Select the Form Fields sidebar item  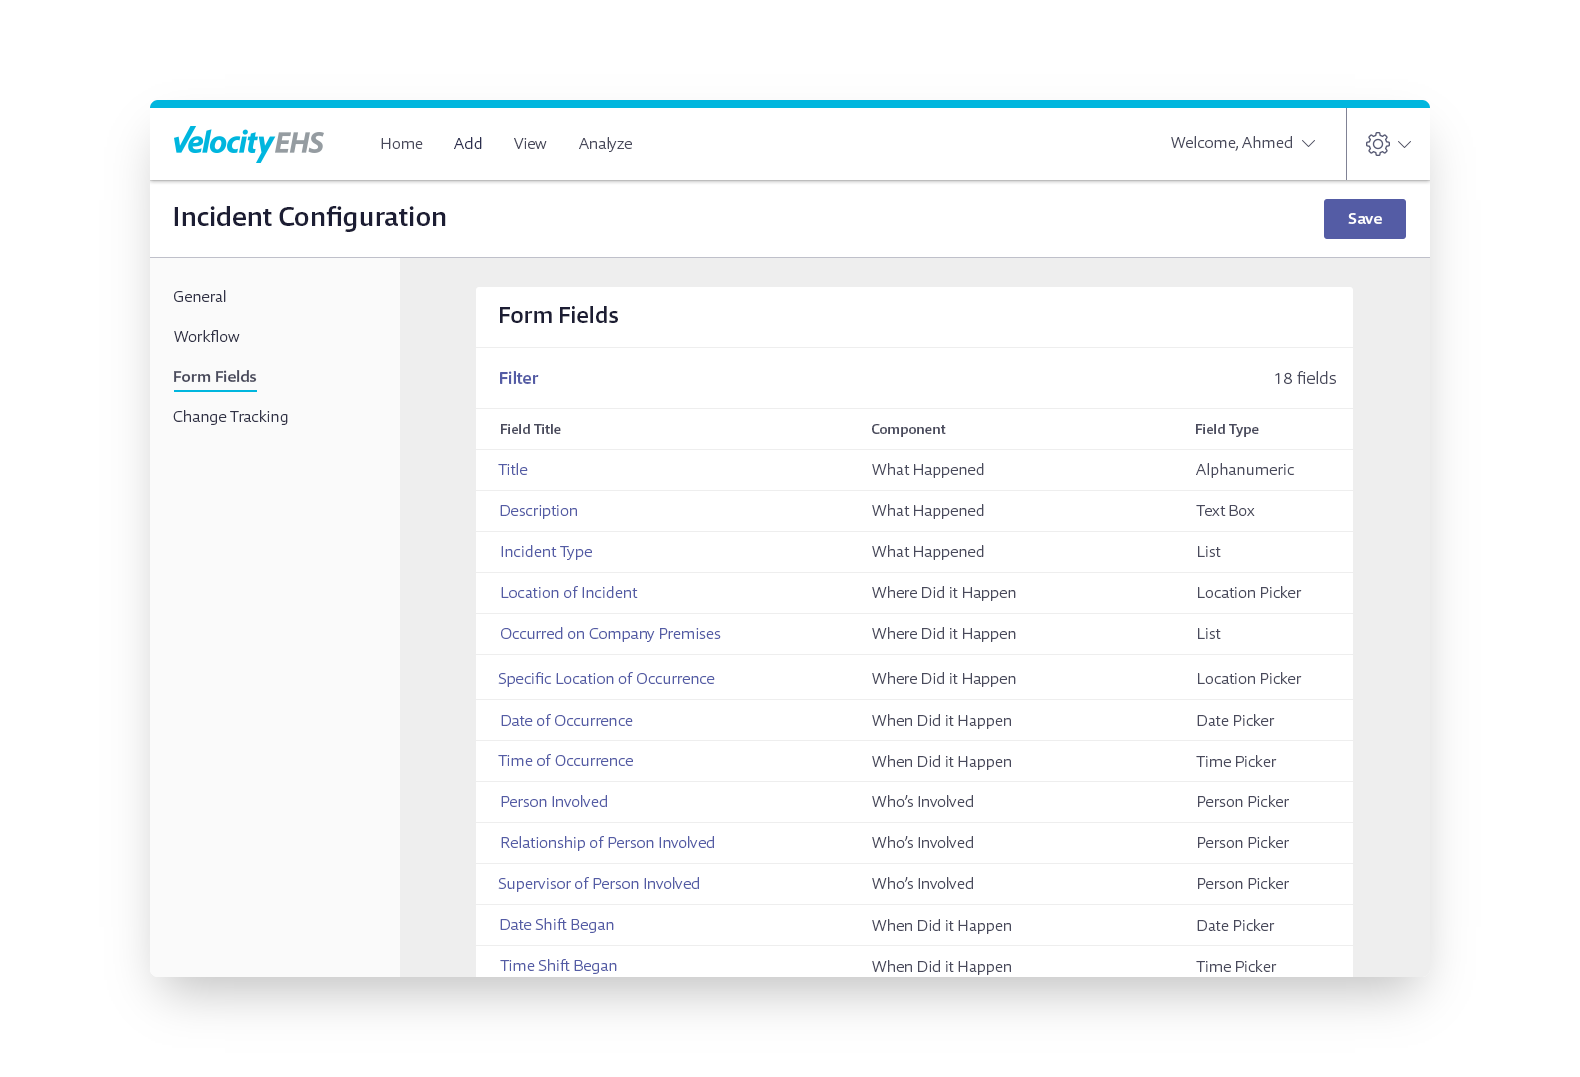pos(215,377)
